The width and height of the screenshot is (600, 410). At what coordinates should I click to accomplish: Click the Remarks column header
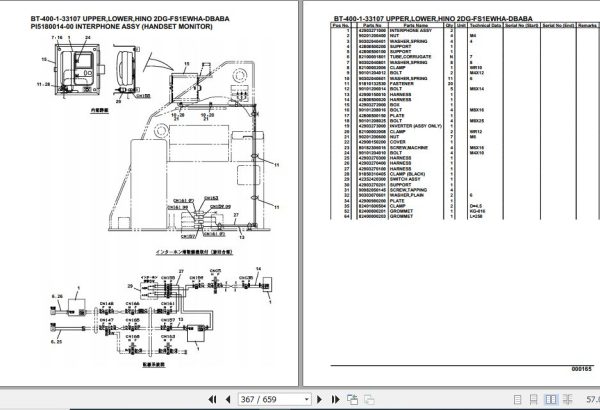click(588, 25)
